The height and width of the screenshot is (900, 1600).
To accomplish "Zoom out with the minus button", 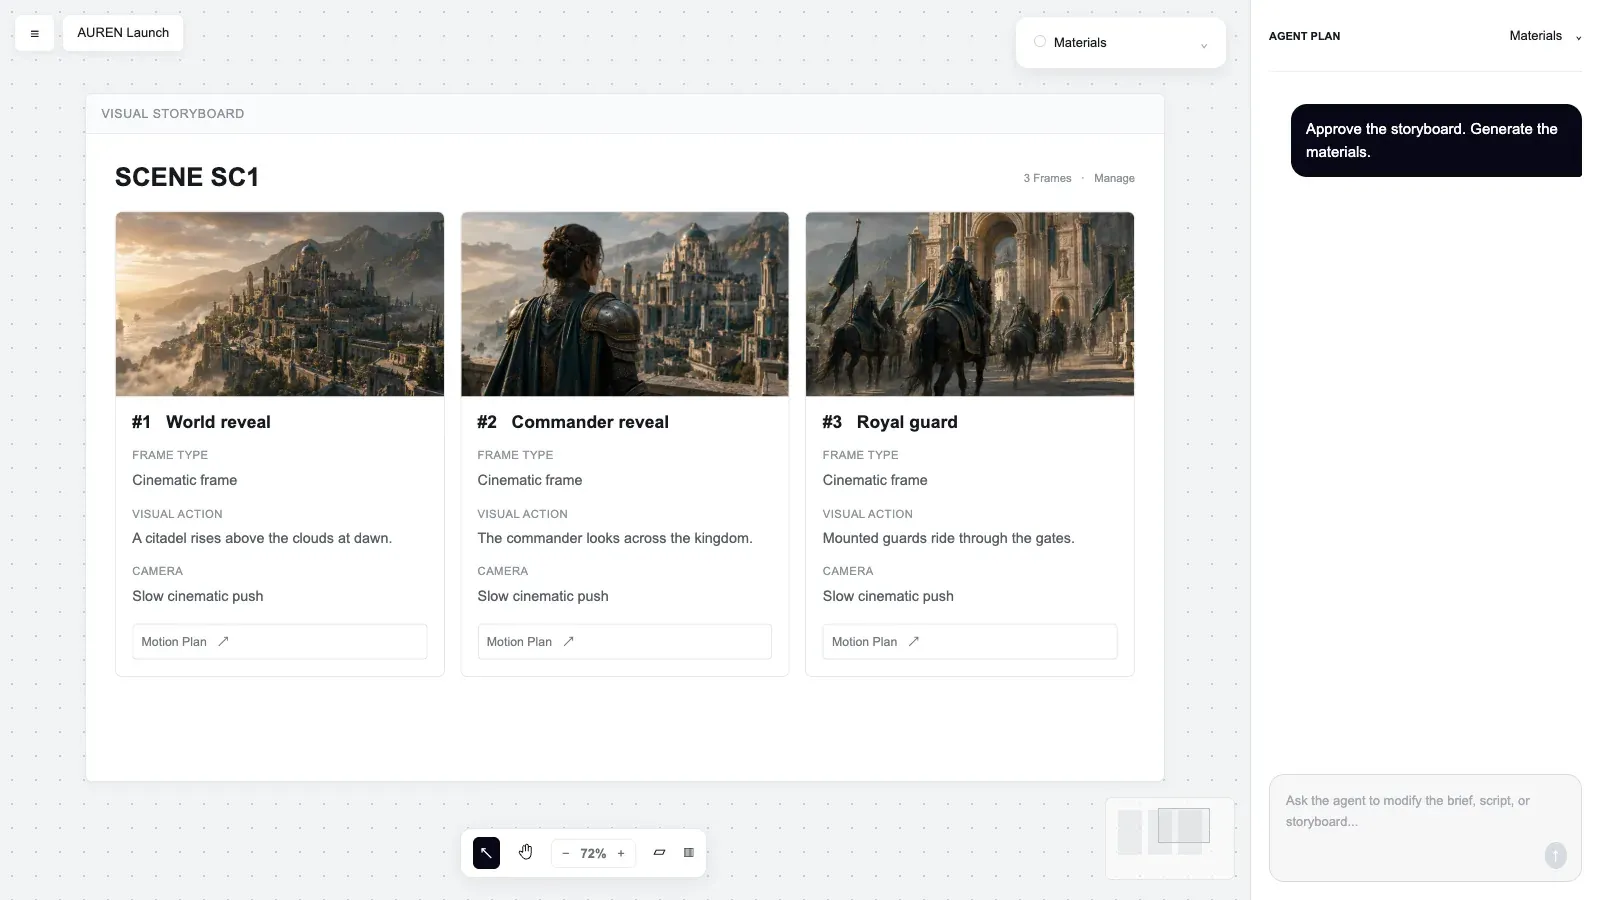I will [566, 854].
